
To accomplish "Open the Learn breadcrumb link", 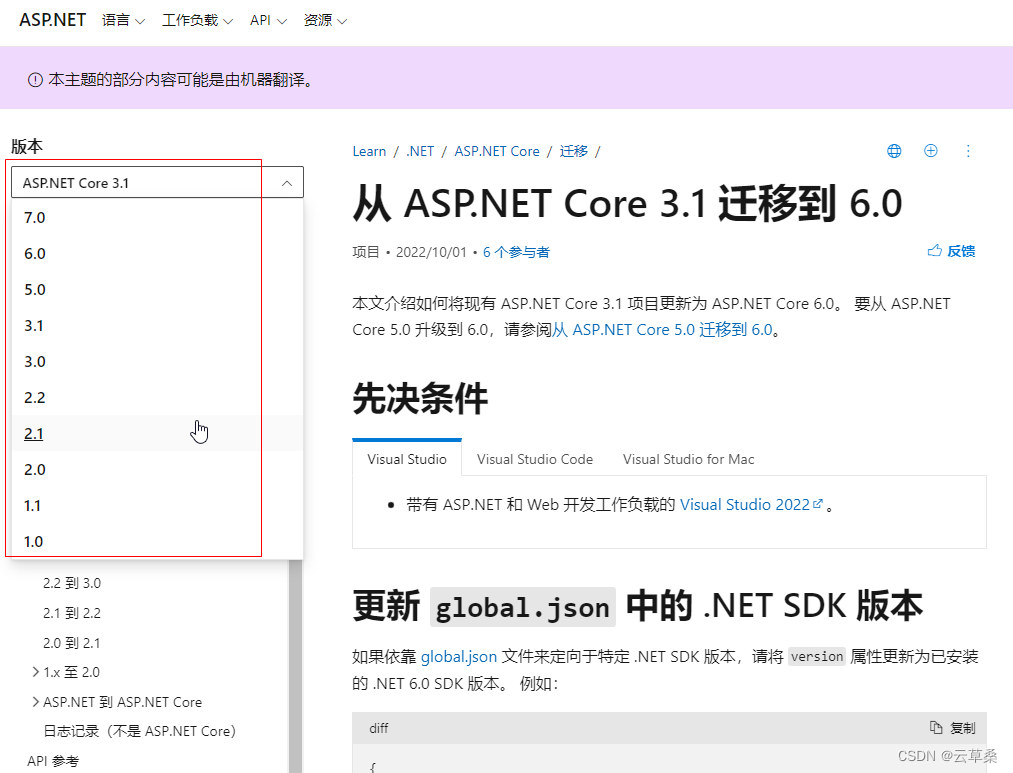I will (x=369, y=151).
